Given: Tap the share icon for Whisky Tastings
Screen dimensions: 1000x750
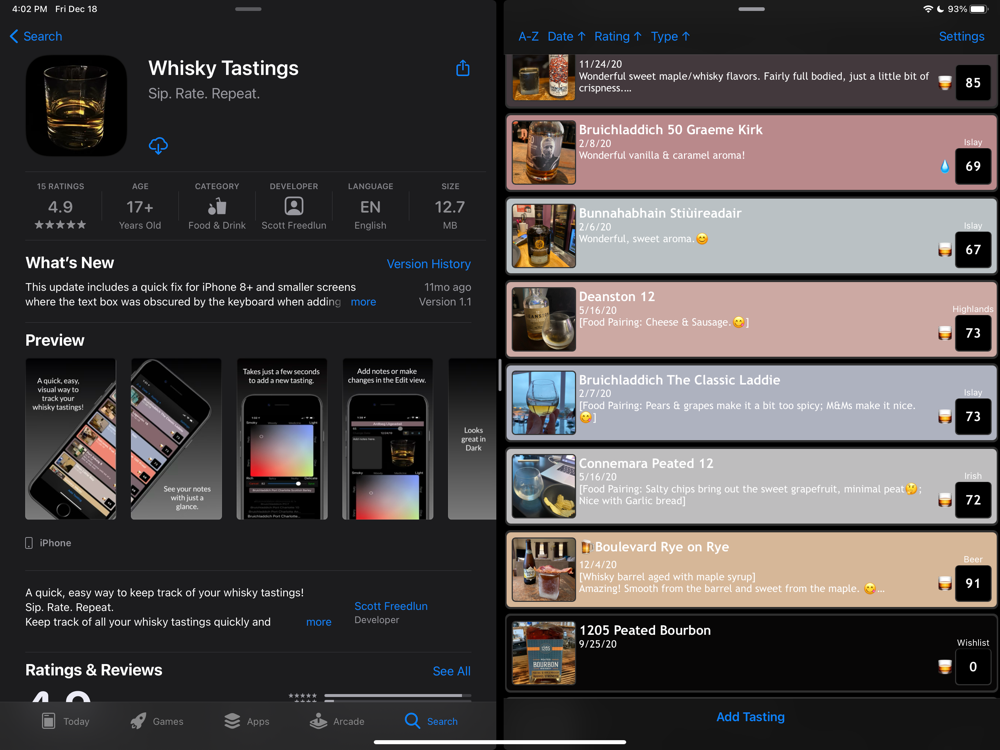Looking at the screenshot, I should tap(463, 68).
